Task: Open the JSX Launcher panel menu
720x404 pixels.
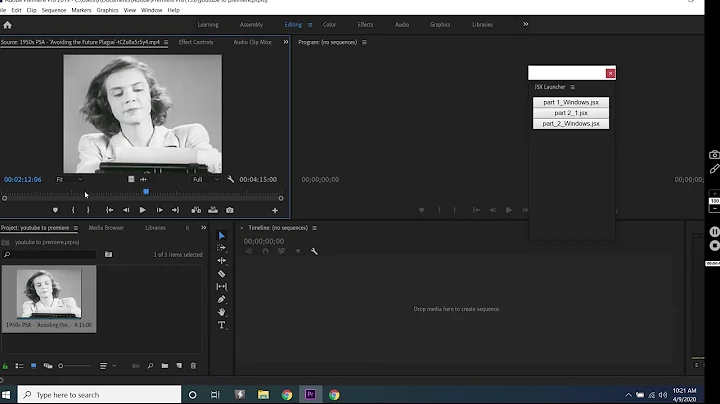Action: click(x=573, y=87)
